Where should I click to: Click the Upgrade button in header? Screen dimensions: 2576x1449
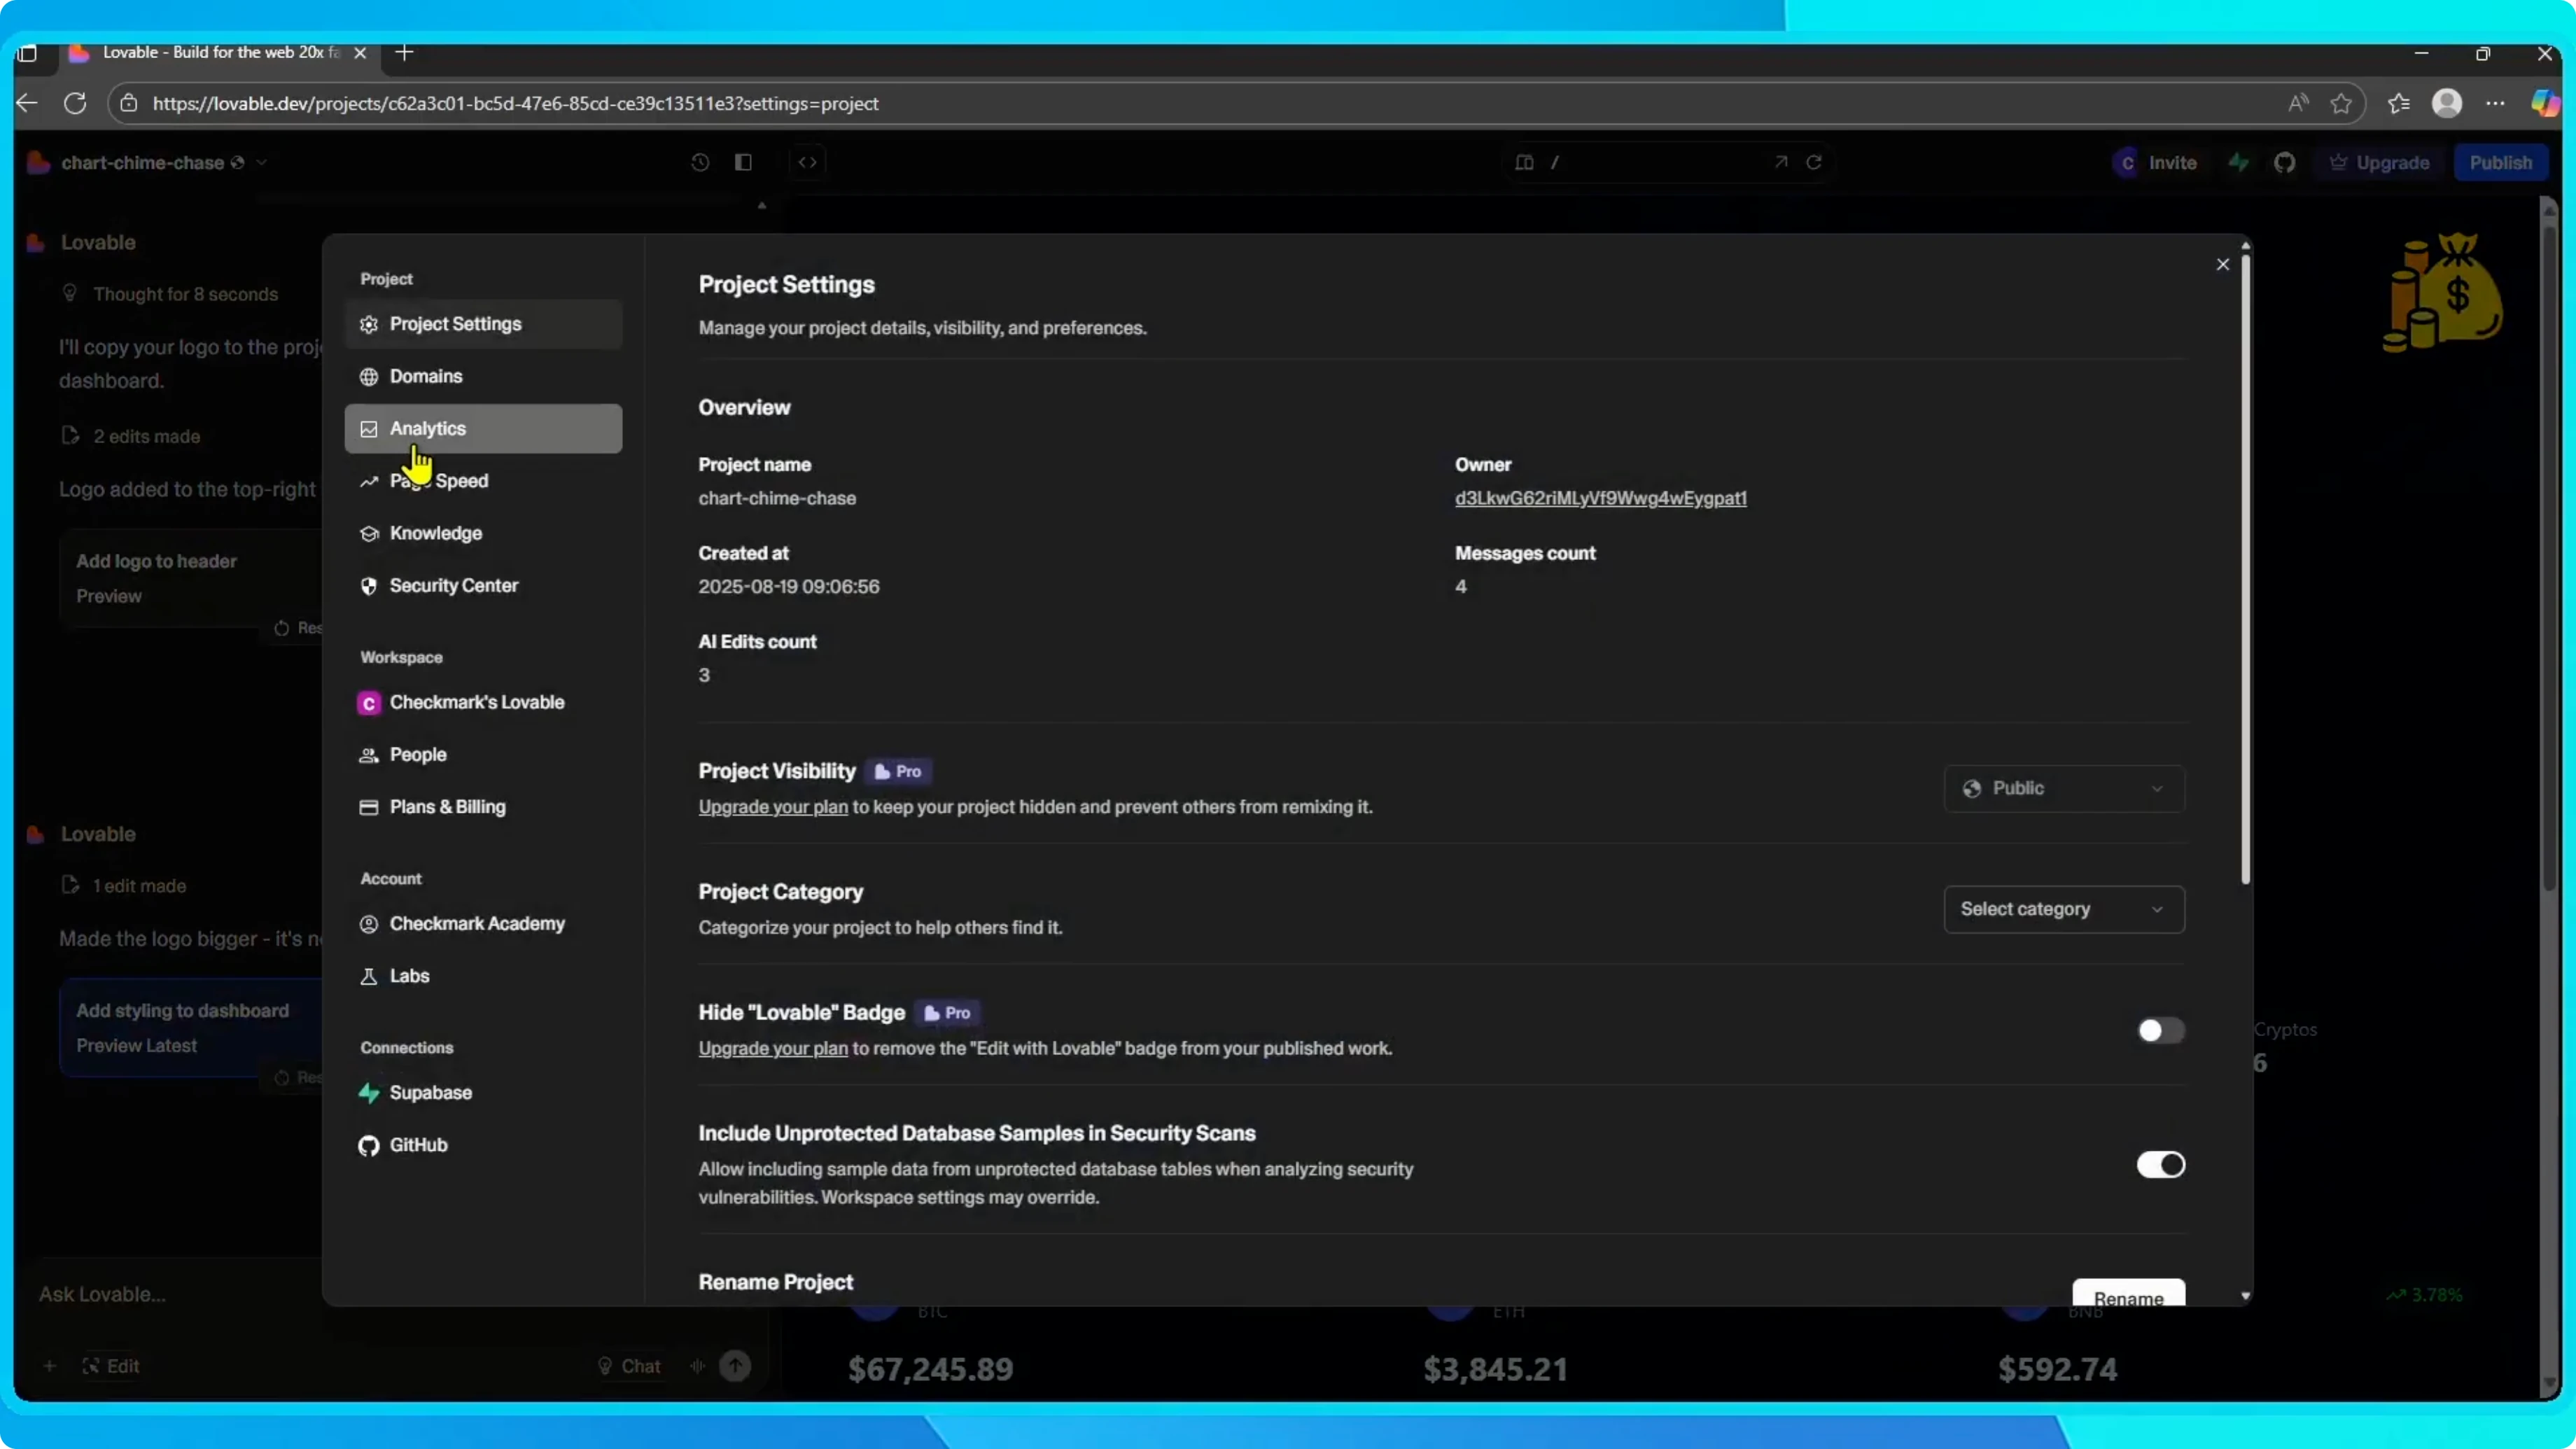tap(2379, 162)
